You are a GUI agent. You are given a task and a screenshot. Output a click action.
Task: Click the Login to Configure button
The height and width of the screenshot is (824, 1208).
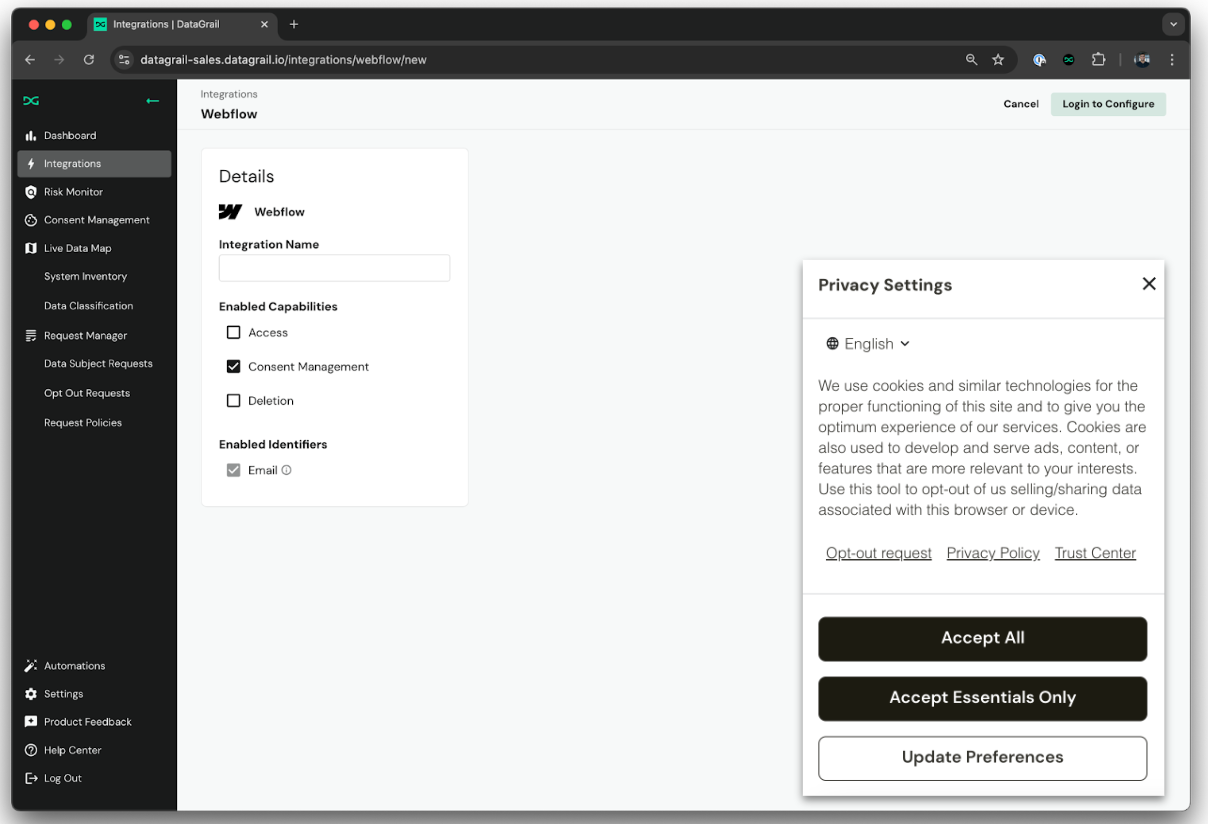tap(1108, 104)
